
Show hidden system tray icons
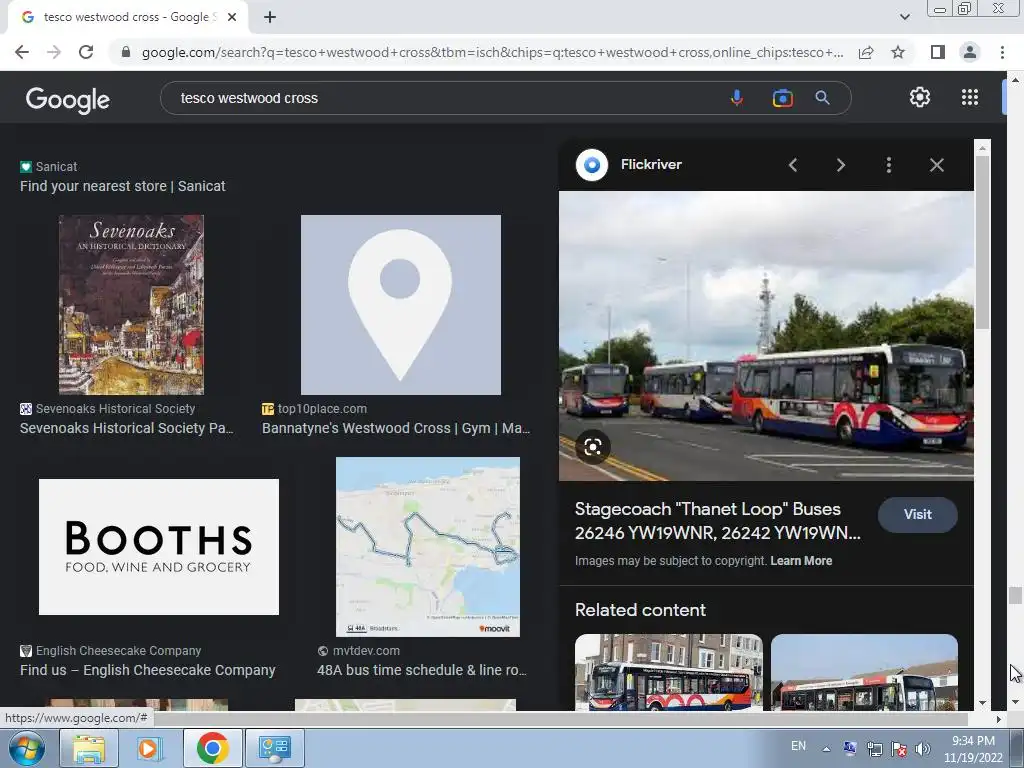(826, 749)
